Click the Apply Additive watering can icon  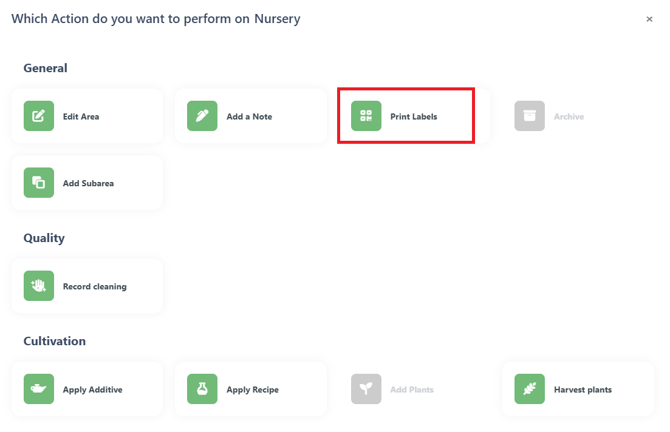[x=39, y=389]
